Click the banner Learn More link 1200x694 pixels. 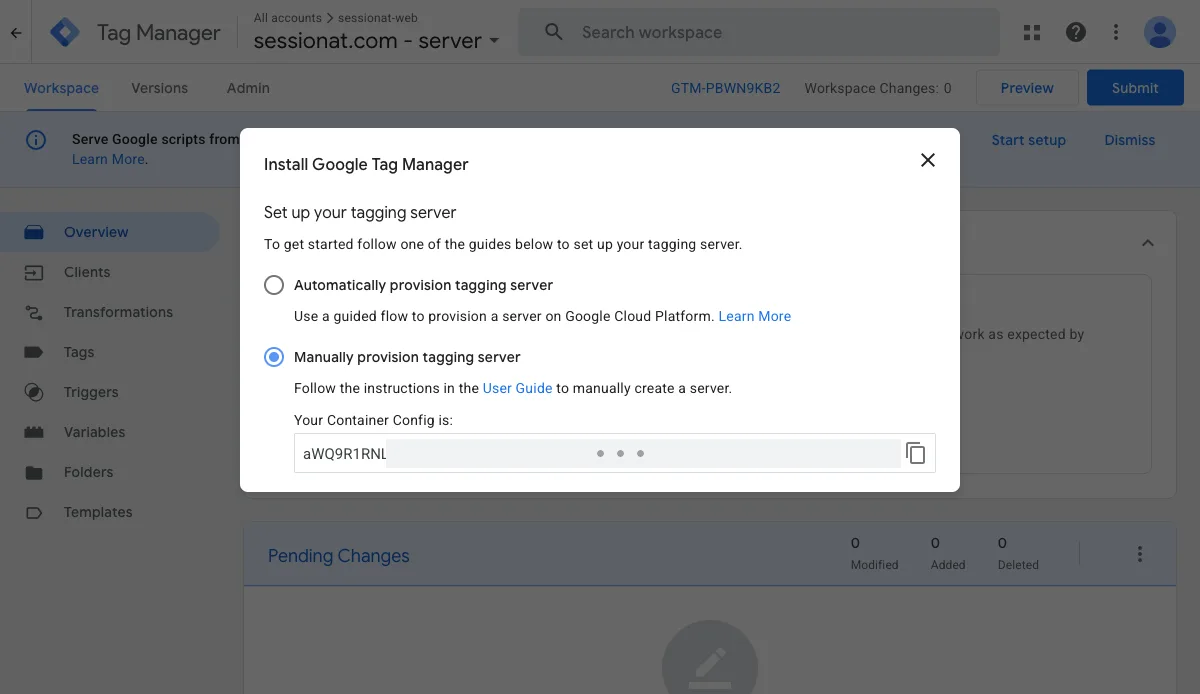click(108, 159)
